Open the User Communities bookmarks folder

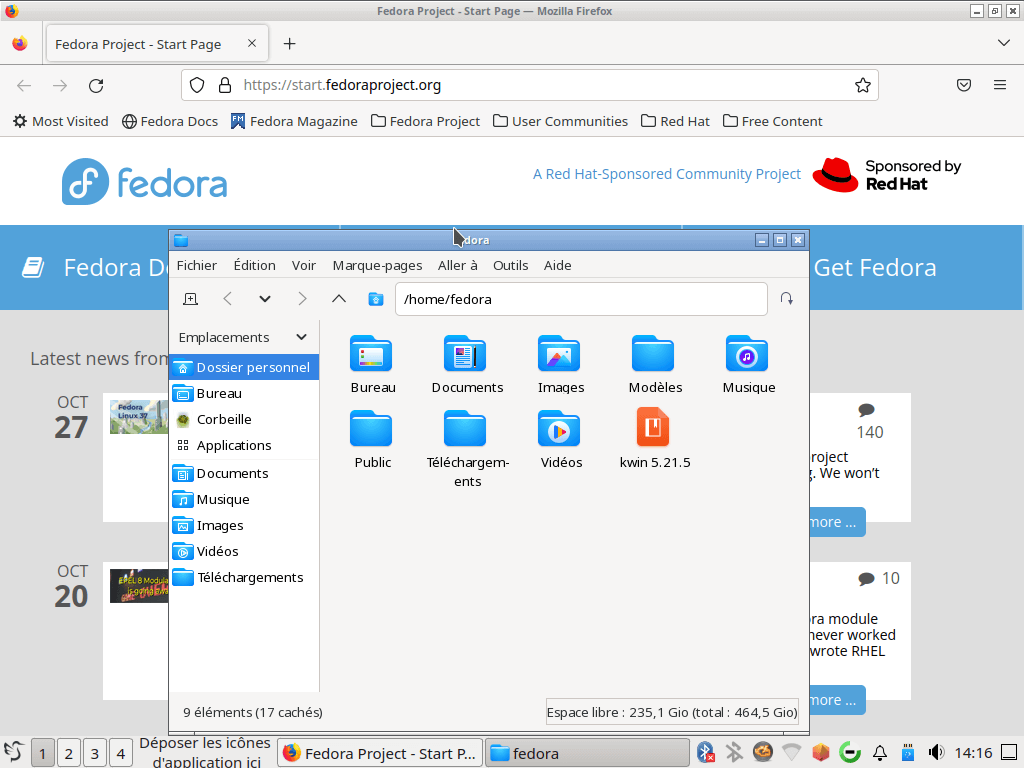pos(560,121)
